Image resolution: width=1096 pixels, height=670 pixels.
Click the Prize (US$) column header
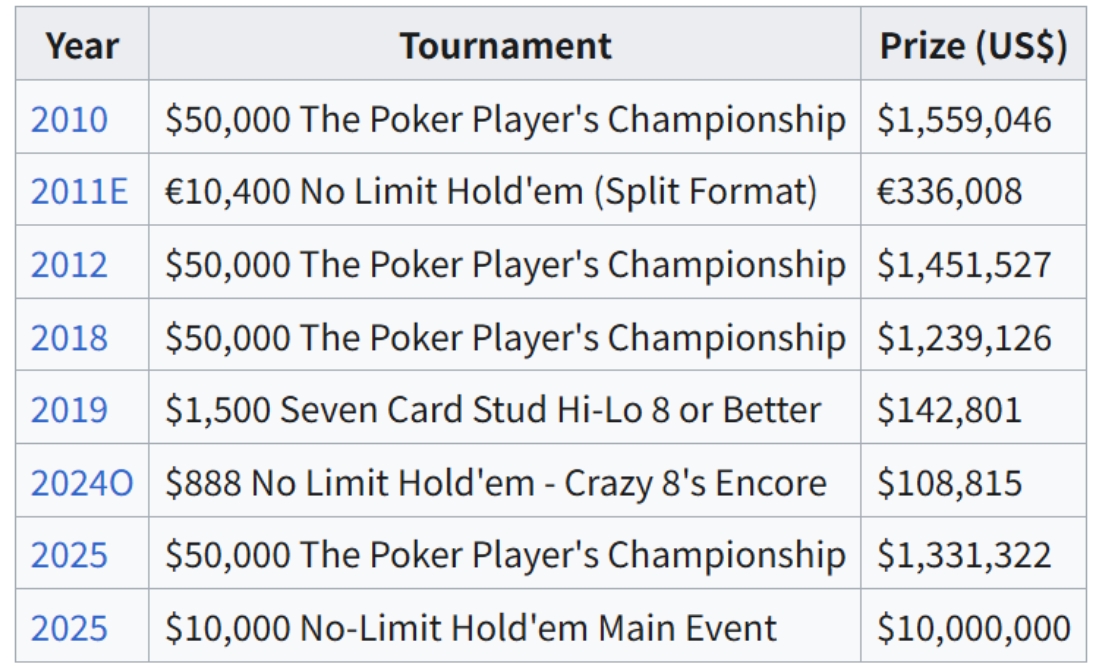point(973,45)
